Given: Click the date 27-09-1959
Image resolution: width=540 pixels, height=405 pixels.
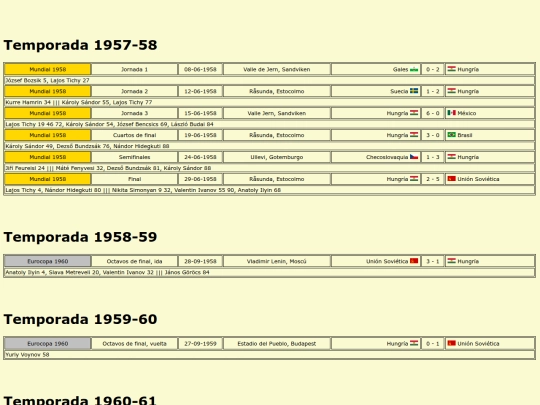Looking at the screenshot, I should pos(200,344).
